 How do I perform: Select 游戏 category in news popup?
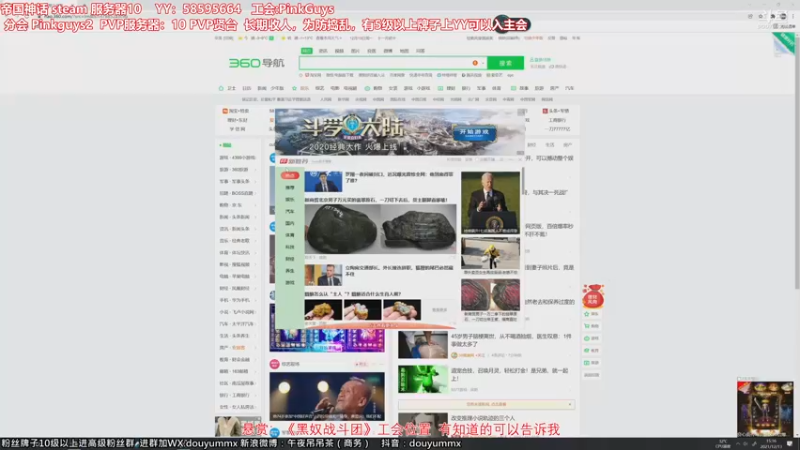(x=290, y=282)
